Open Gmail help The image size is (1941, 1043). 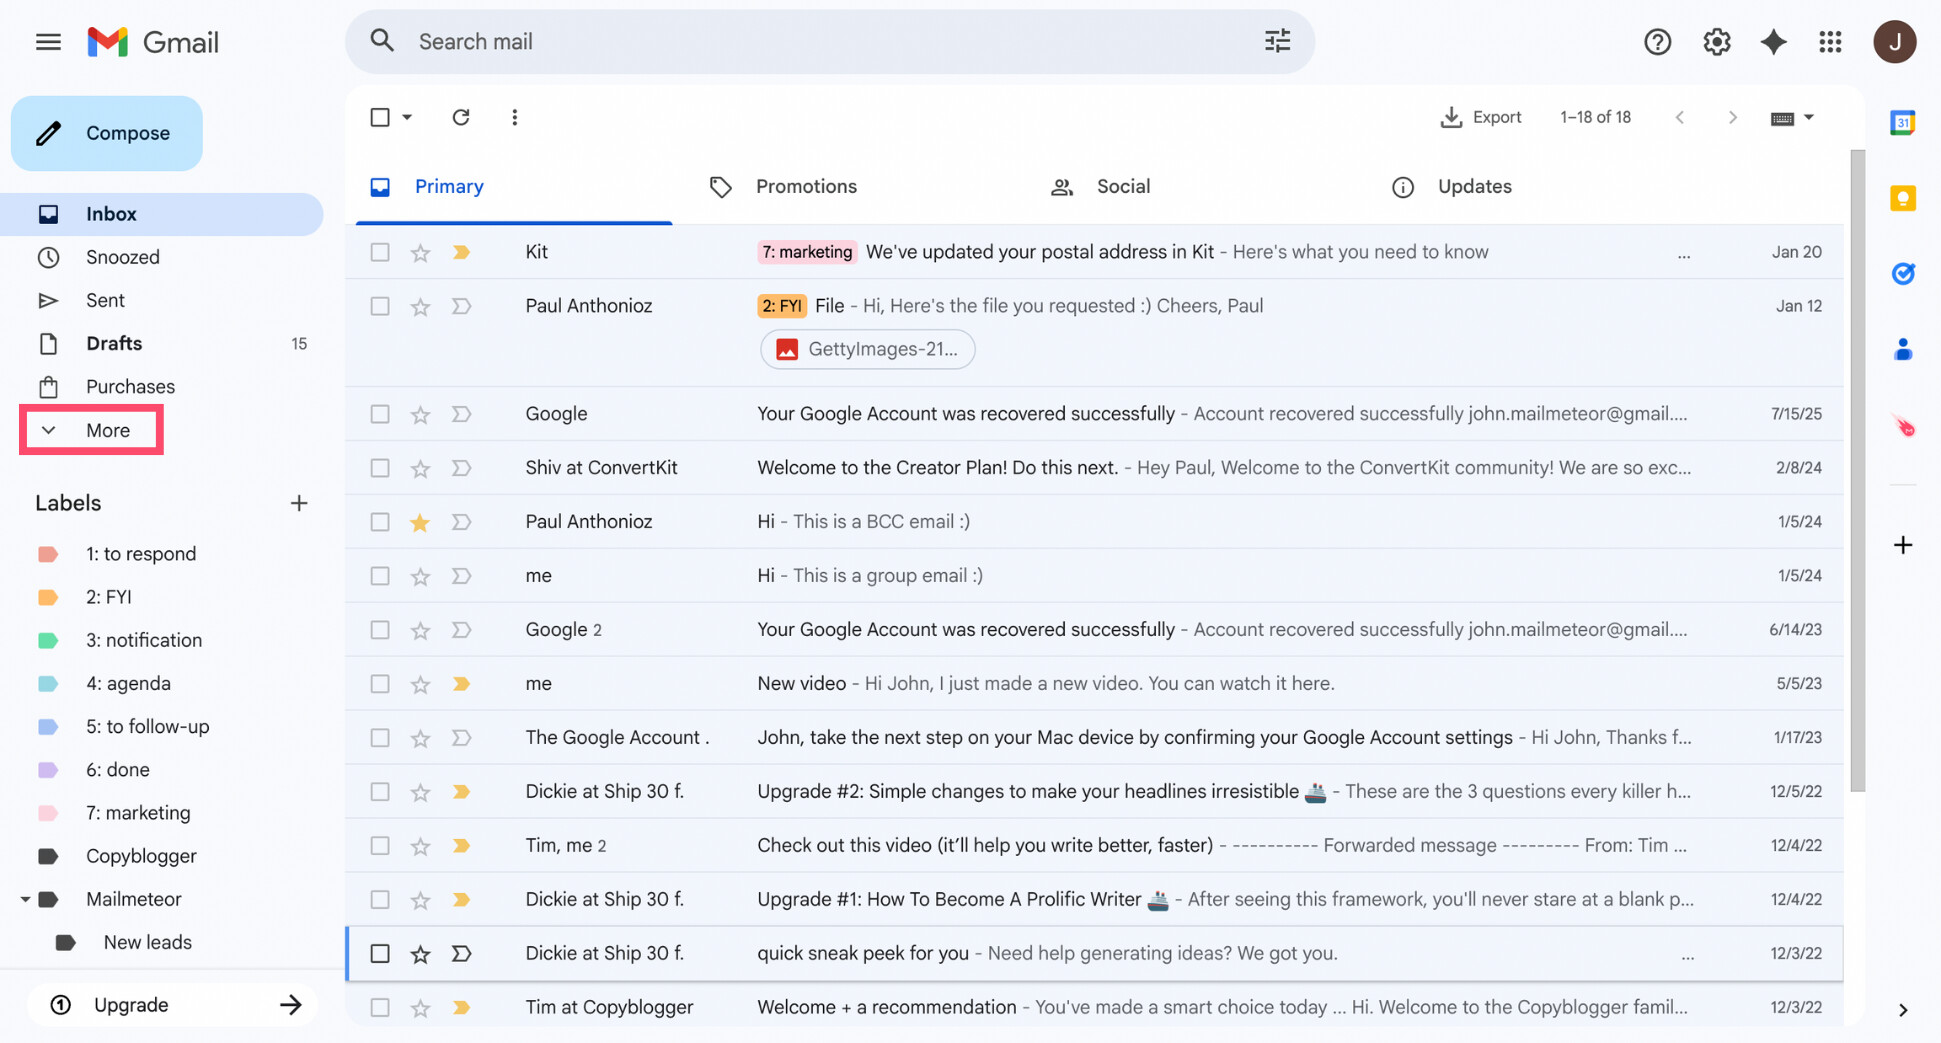[1657, 42]
